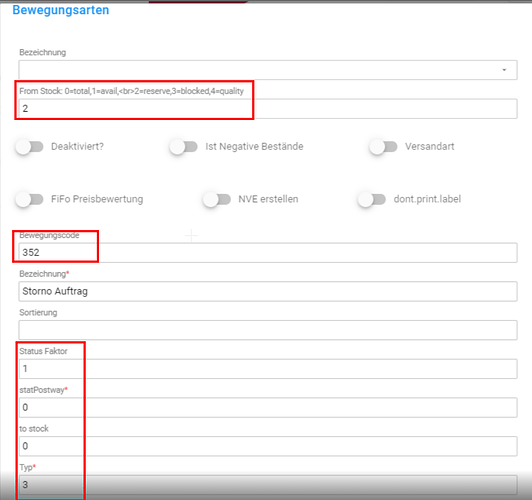Focus the Bewegungscode field with 352
This screenshot has height=500, width=532.
pos(268,252)
